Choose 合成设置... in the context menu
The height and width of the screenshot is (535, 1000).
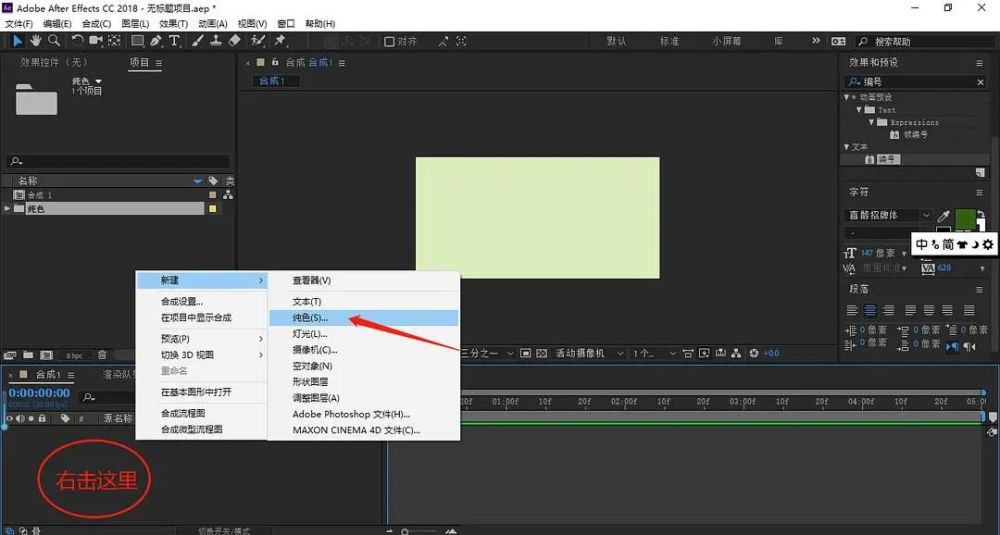coord(202,302)
